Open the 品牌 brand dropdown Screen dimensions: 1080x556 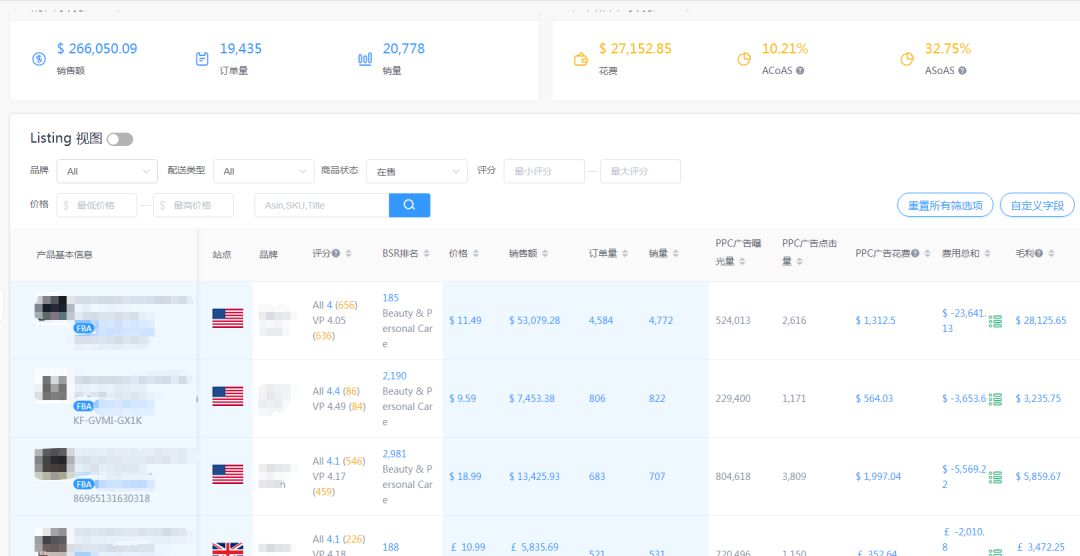click(107, 172)
